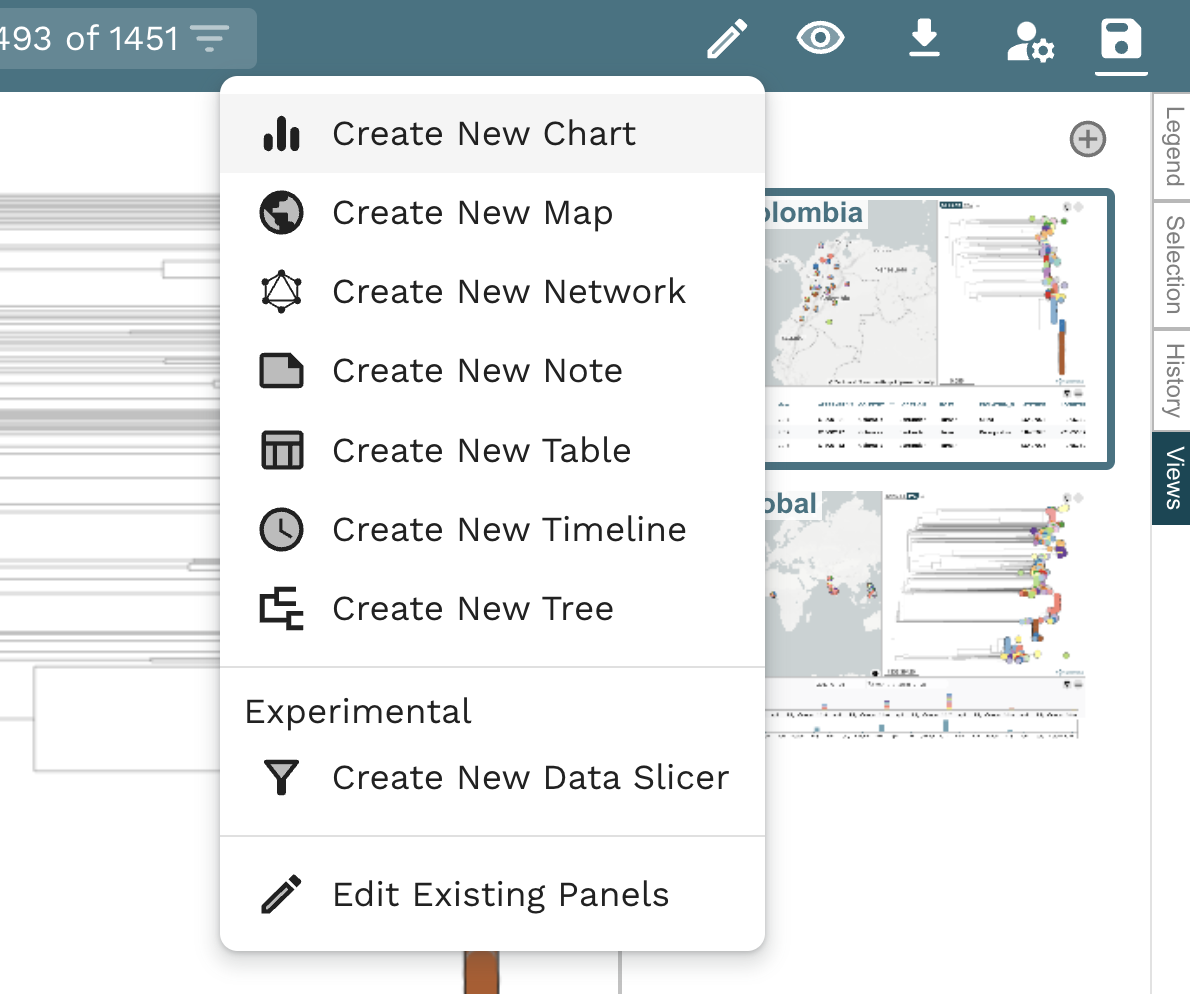Select the Colombia view thumbnail
The image size is (1190, 994).
pos(938,329)
